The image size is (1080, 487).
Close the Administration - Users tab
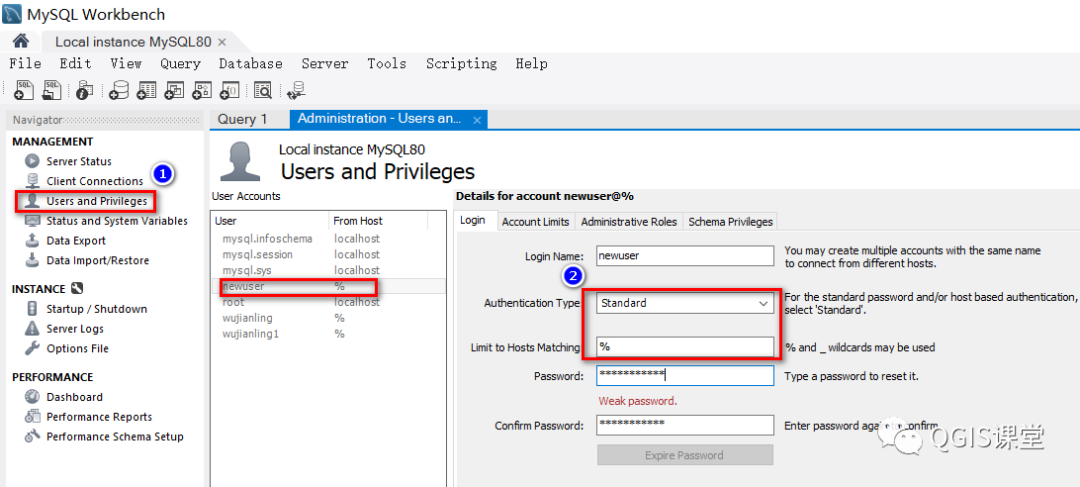[x=477, y=119]
